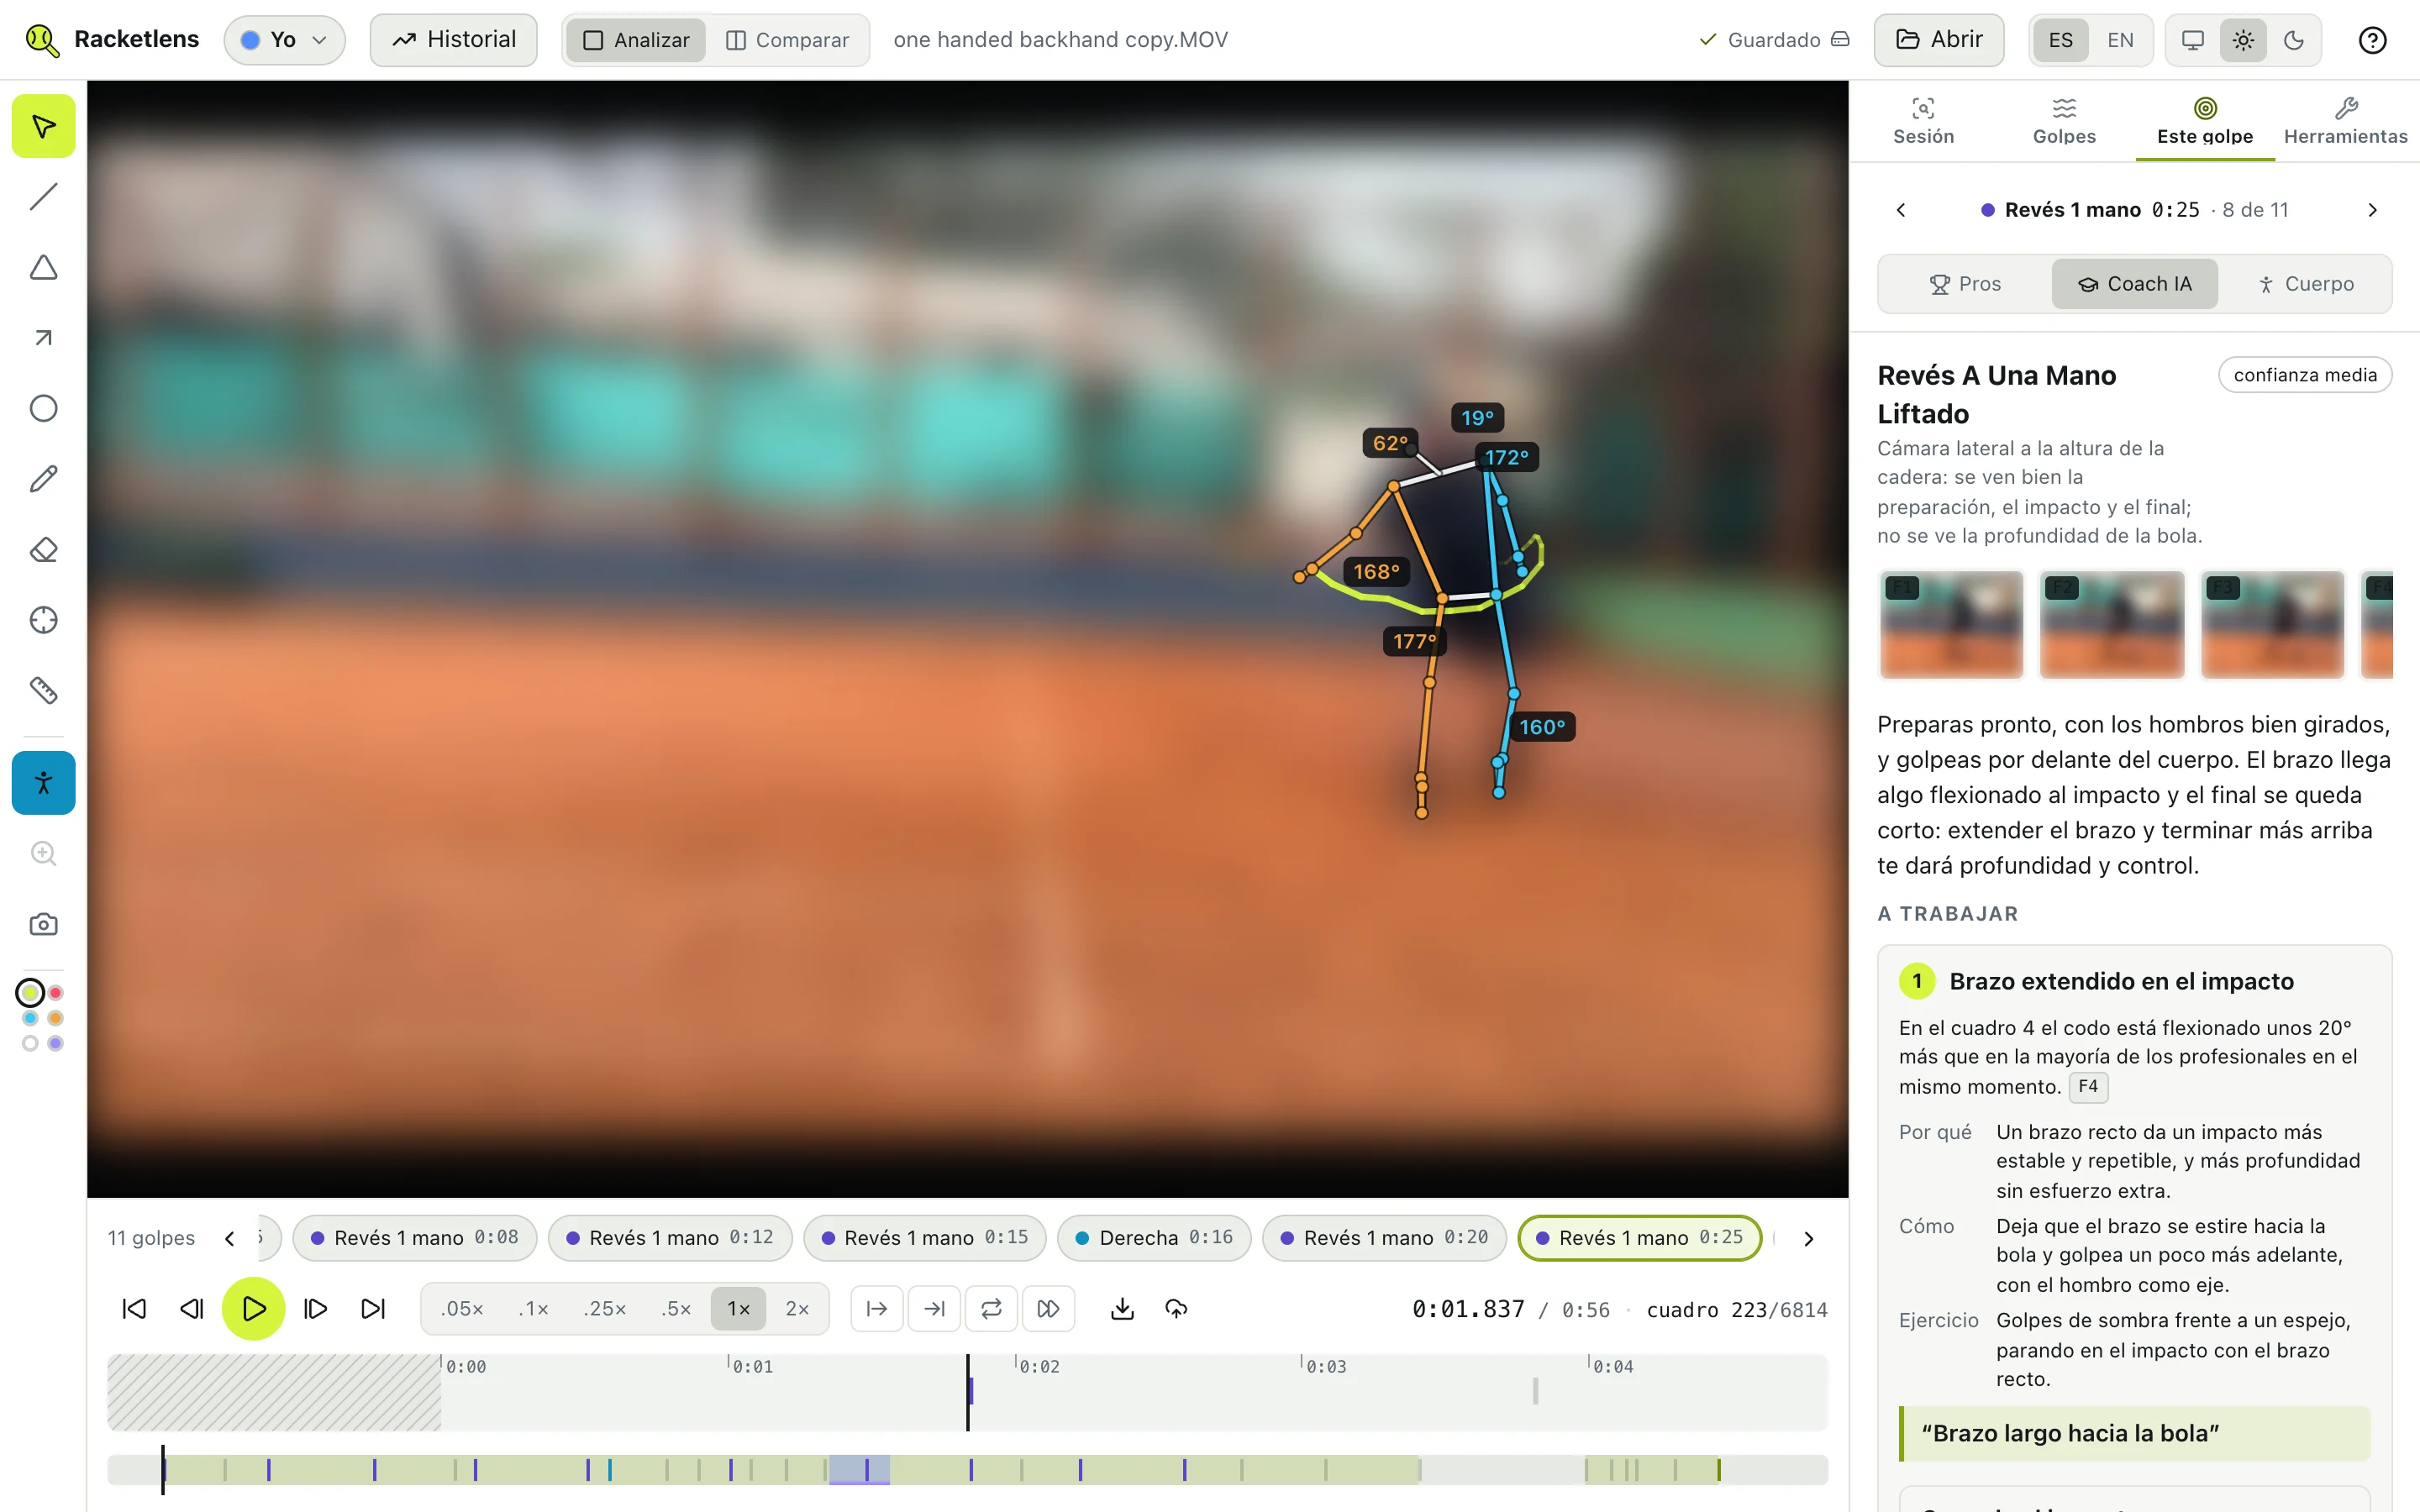Click the set in-point marker button
2420x1512 pixels.
coord(877,1308)
